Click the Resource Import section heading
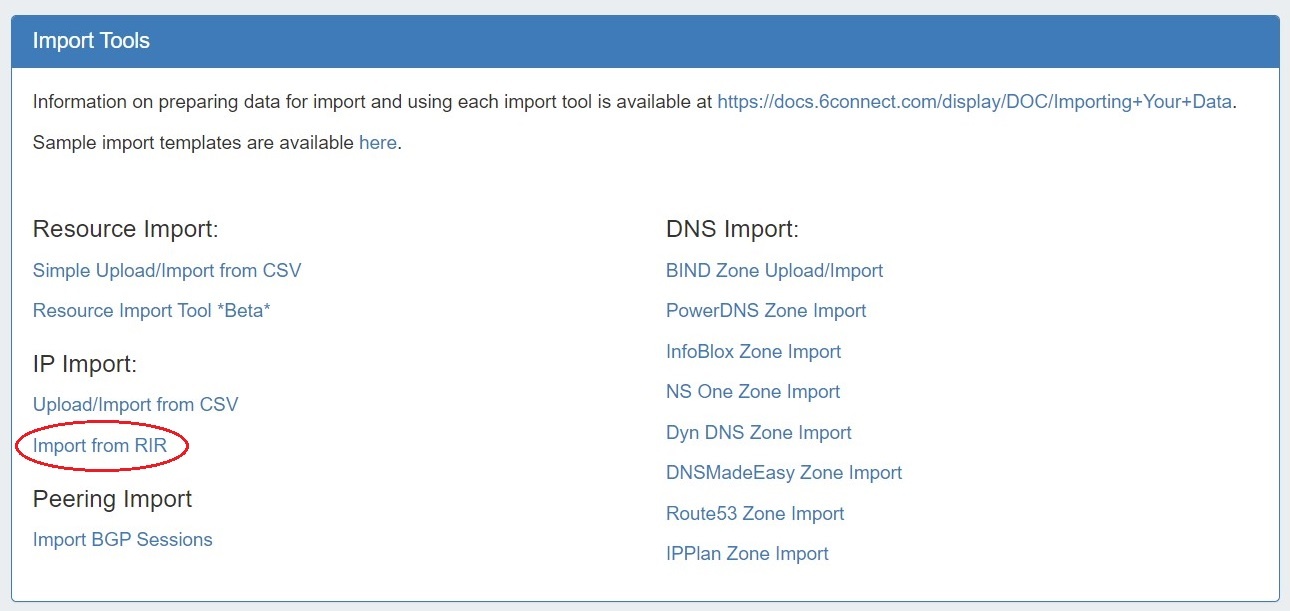This screenshot has width=1290, height=611. [x=126, y=229]
